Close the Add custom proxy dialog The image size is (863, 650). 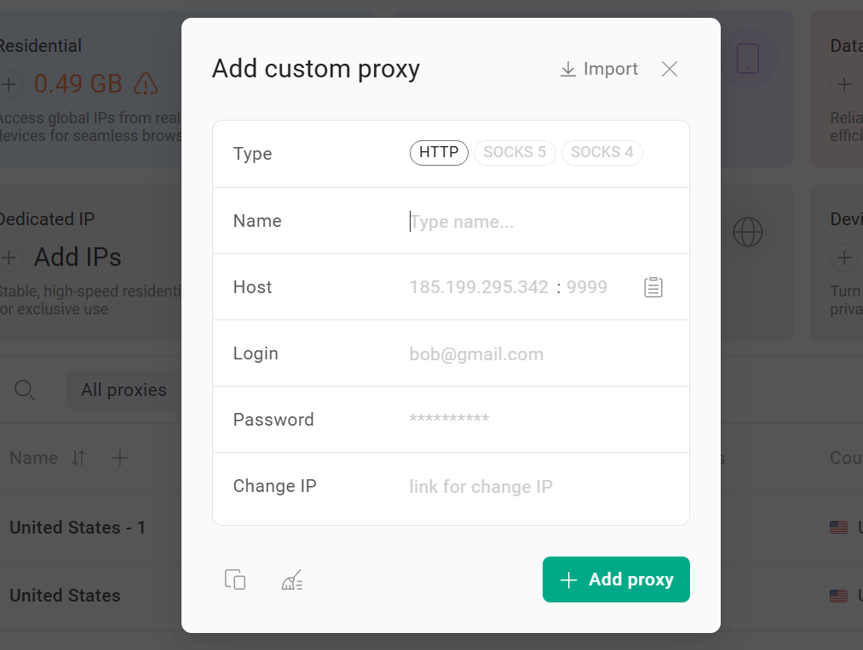pos(669,69)
